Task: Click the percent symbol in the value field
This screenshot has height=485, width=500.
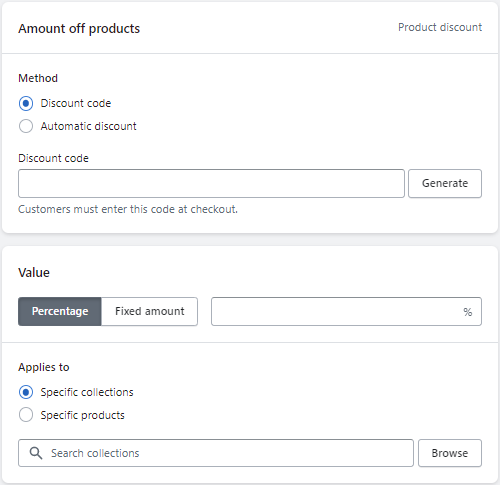Action: click(467, 312)
